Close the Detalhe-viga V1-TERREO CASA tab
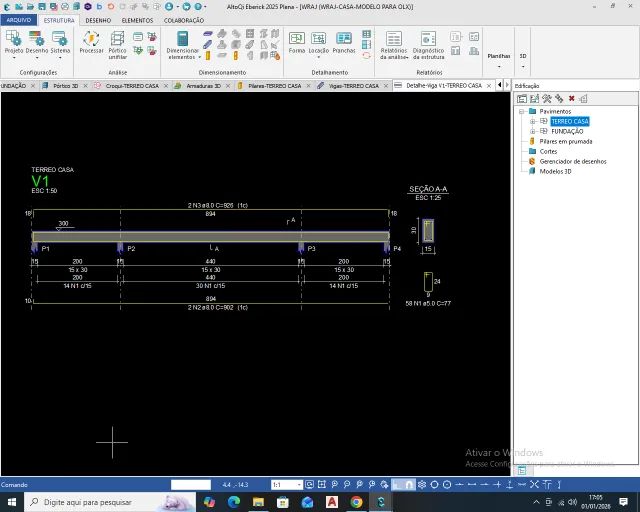Screen dimensions: 640x512 pyautogui.click(x=489, y=86)
